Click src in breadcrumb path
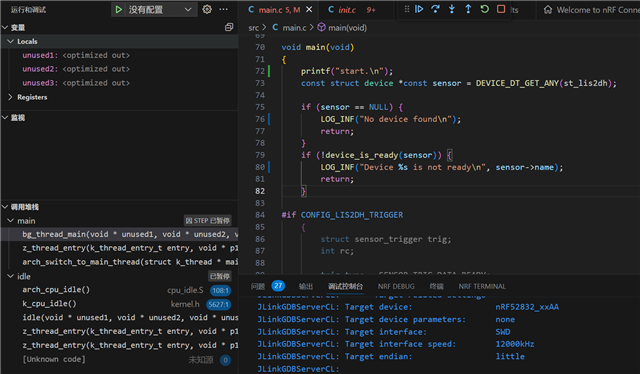 click(x=253, y=27)
